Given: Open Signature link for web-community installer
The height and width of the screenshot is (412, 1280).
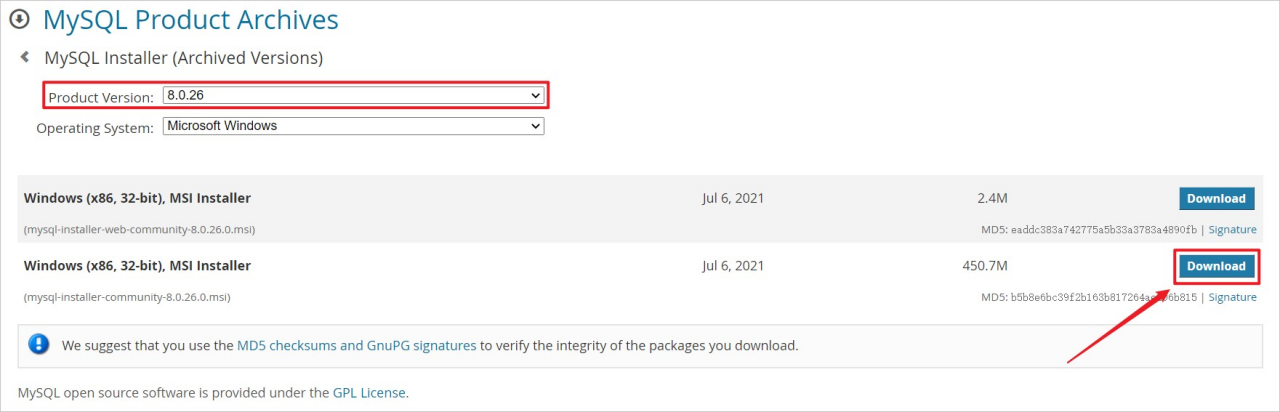Looking at the screenshot, I should pos(1232,229).
